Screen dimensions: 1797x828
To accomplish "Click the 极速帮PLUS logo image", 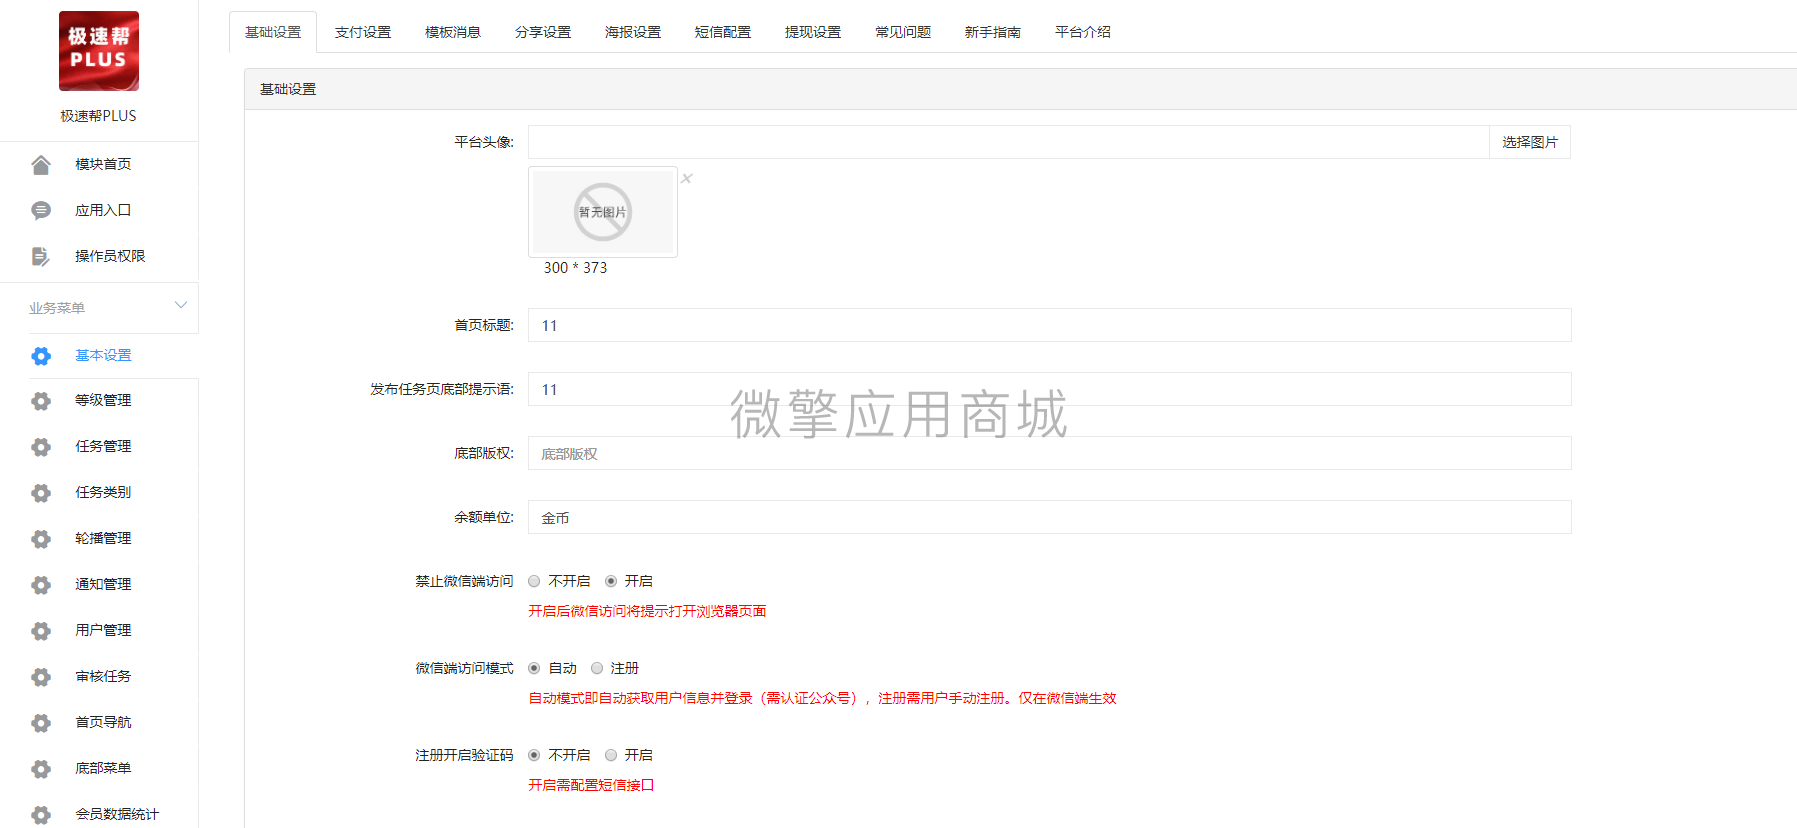I will pyautogui.click(x=99, y=51).
